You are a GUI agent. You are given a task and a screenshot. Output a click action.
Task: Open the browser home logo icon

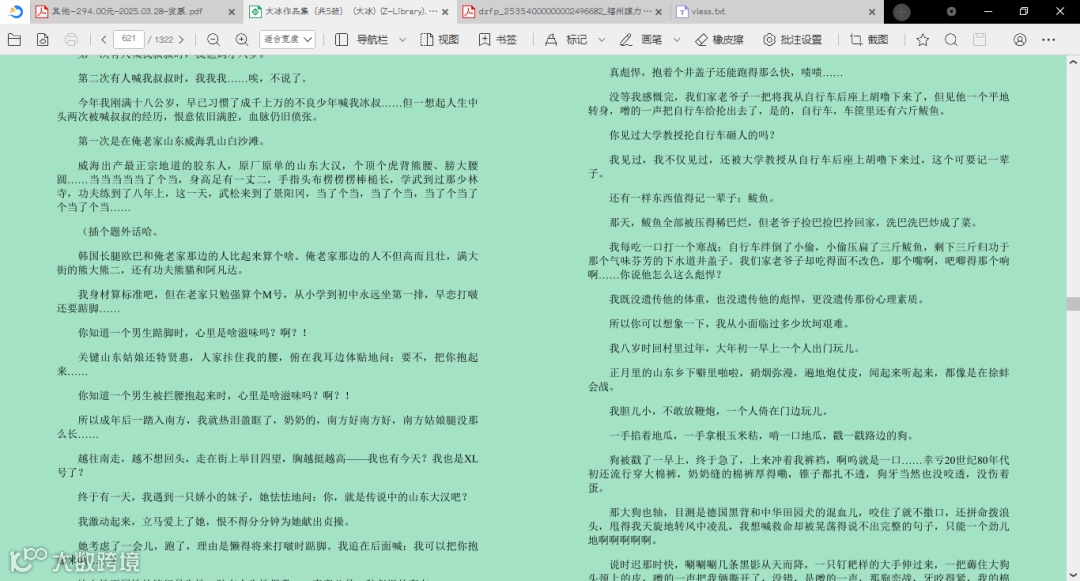pos(15,12)
